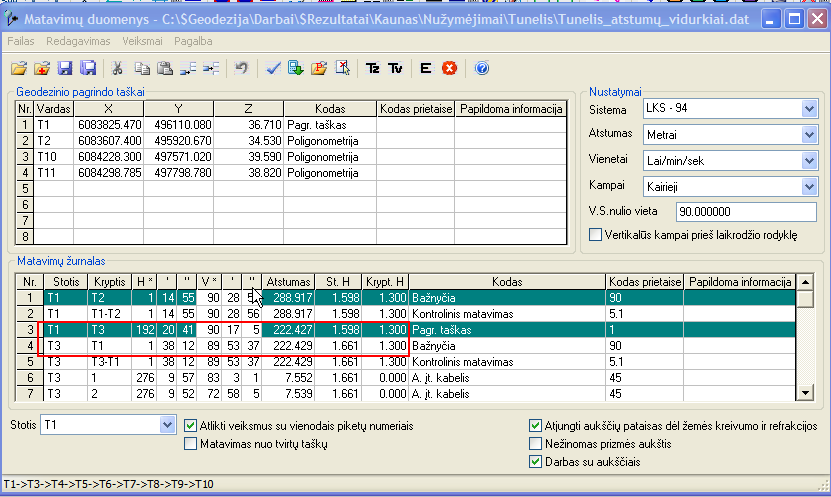Click the X value 6083825.470 cell
The width and height of the screenshot is (831, 497).
click(109, 125)
